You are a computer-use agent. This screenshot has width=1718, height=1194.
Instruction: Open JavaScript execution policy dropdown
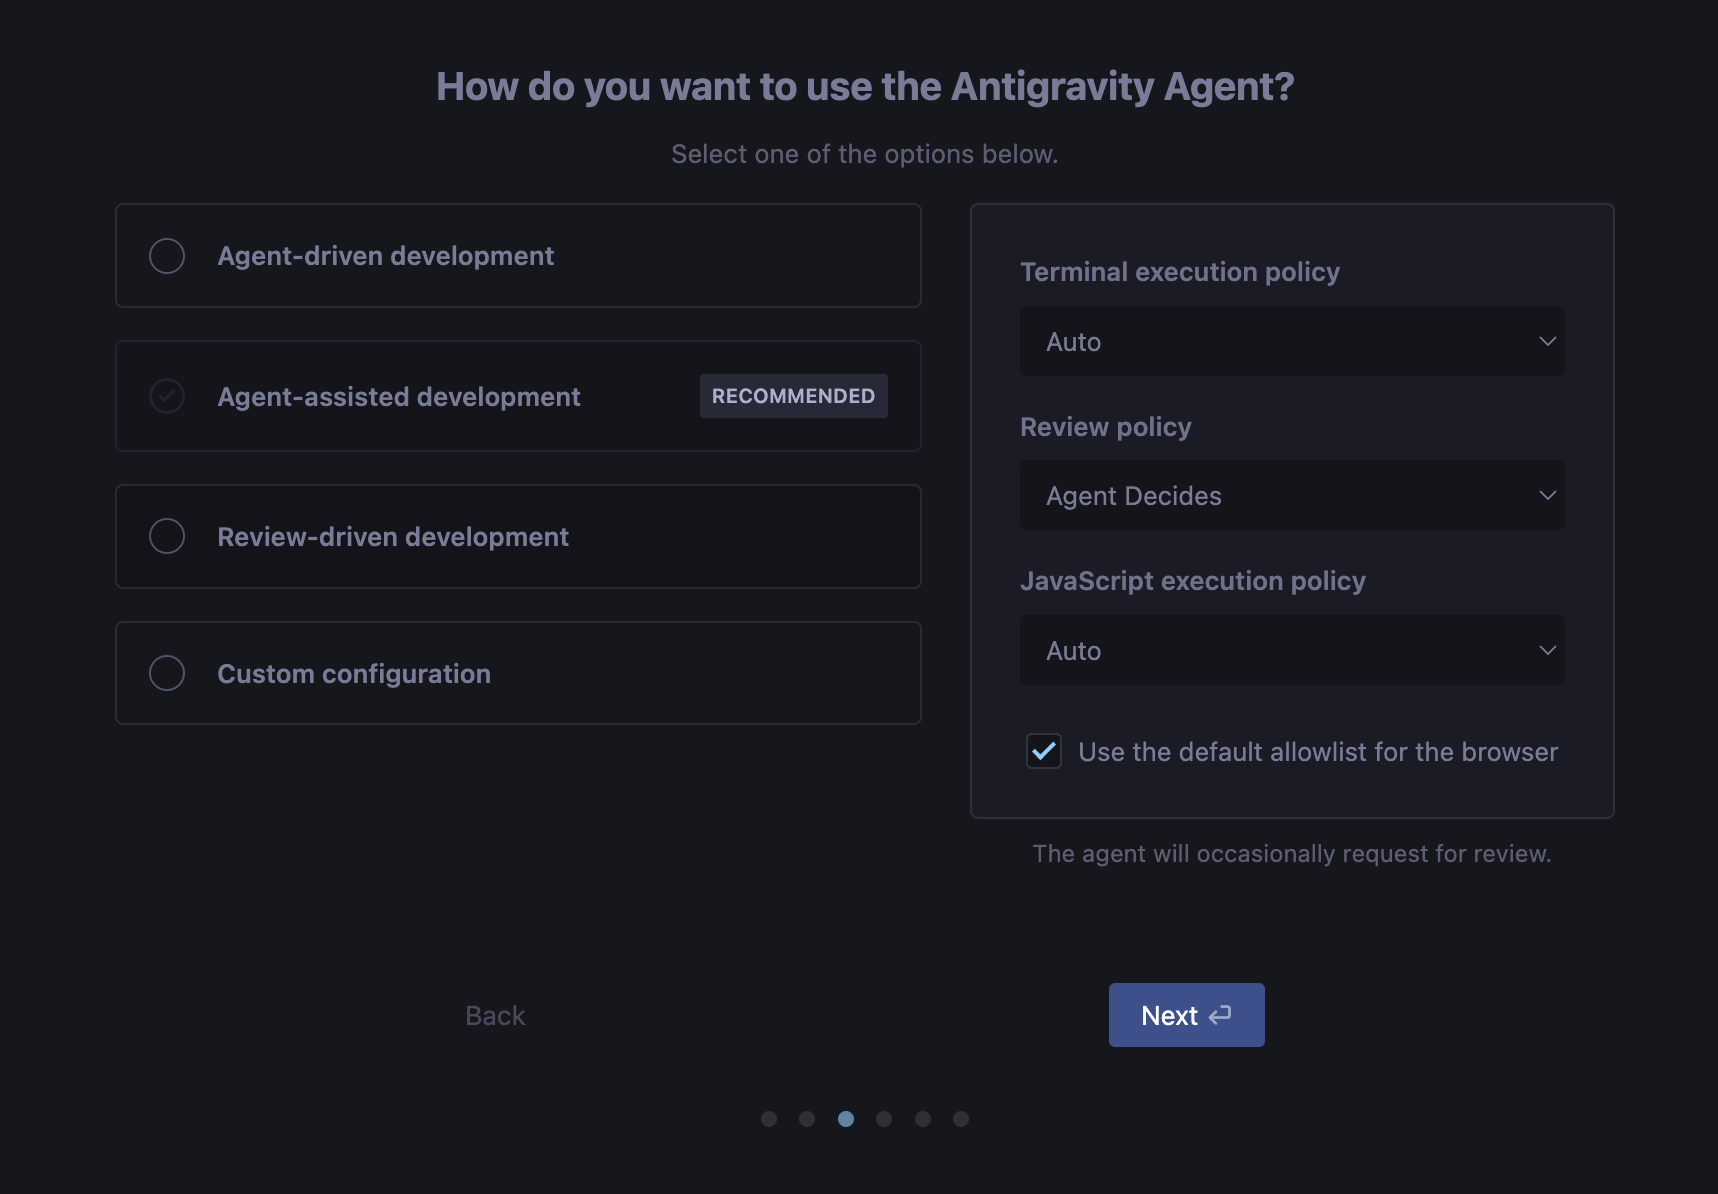1292,650
